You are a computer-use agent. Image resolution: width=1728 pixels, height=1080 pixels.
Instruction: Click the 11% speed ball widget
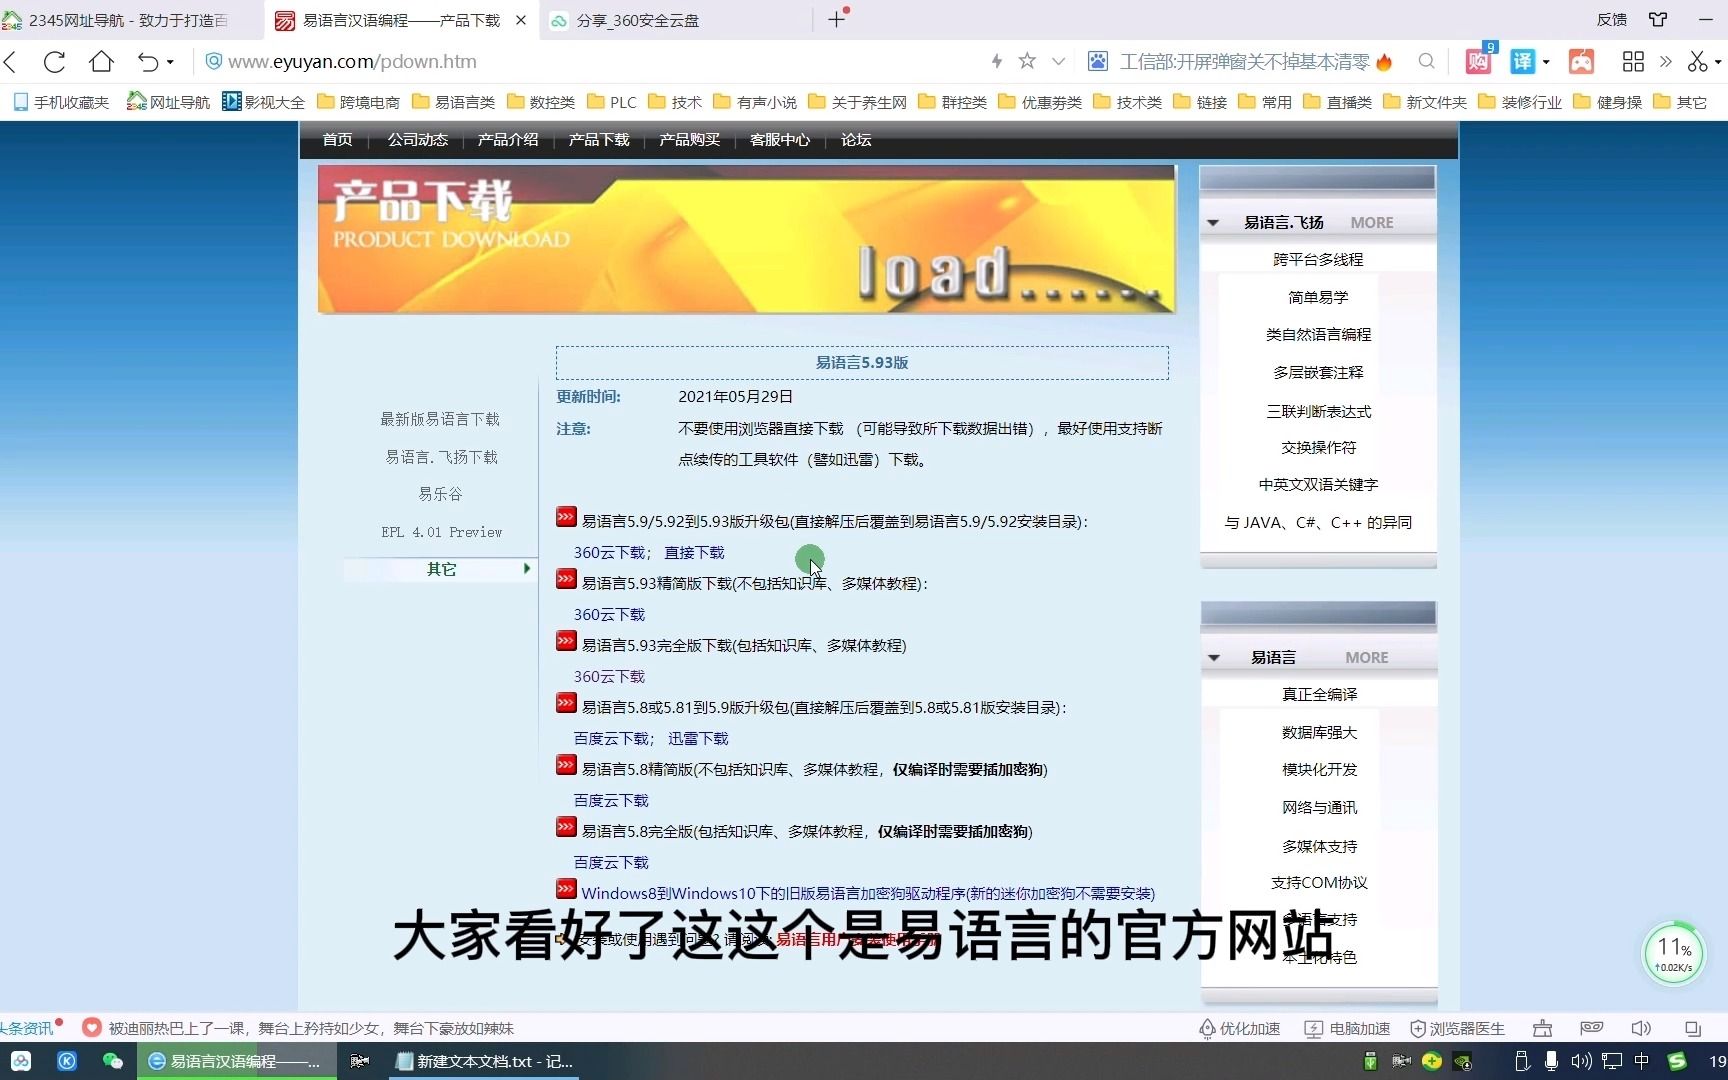(x=1674, y=953)
